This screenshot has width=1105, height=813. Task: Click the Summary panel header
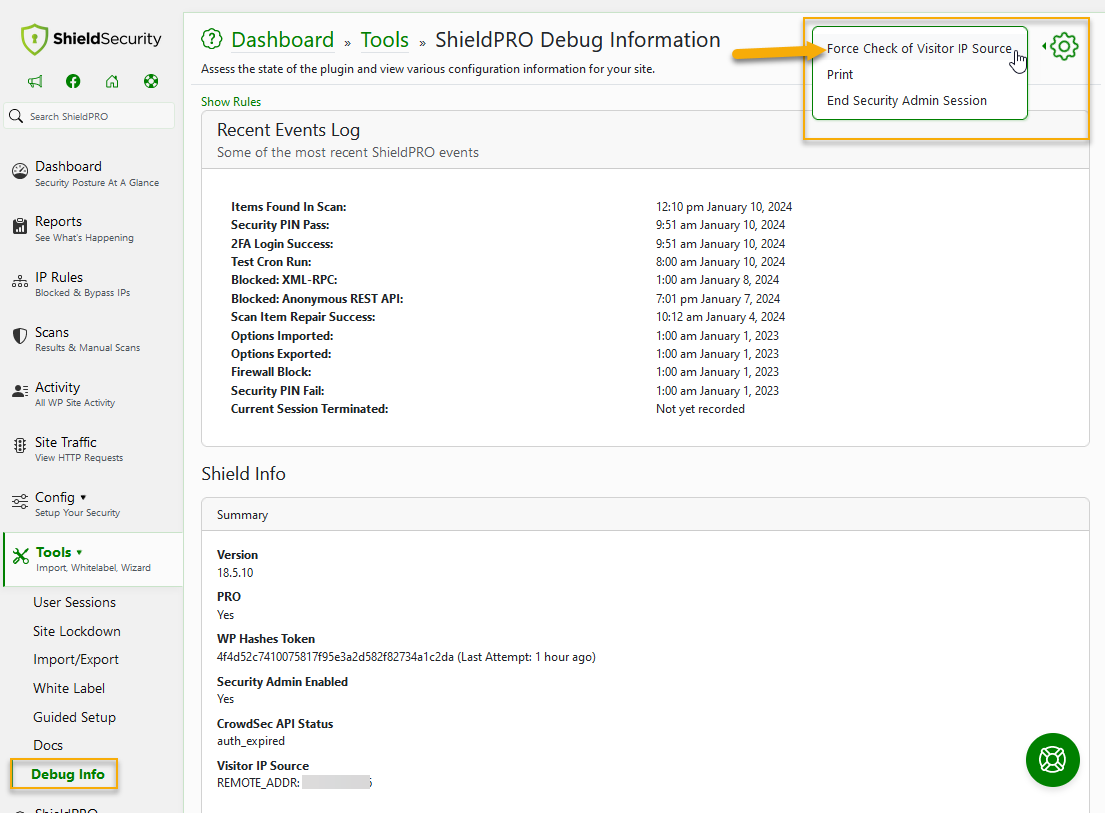click(646, 514)
